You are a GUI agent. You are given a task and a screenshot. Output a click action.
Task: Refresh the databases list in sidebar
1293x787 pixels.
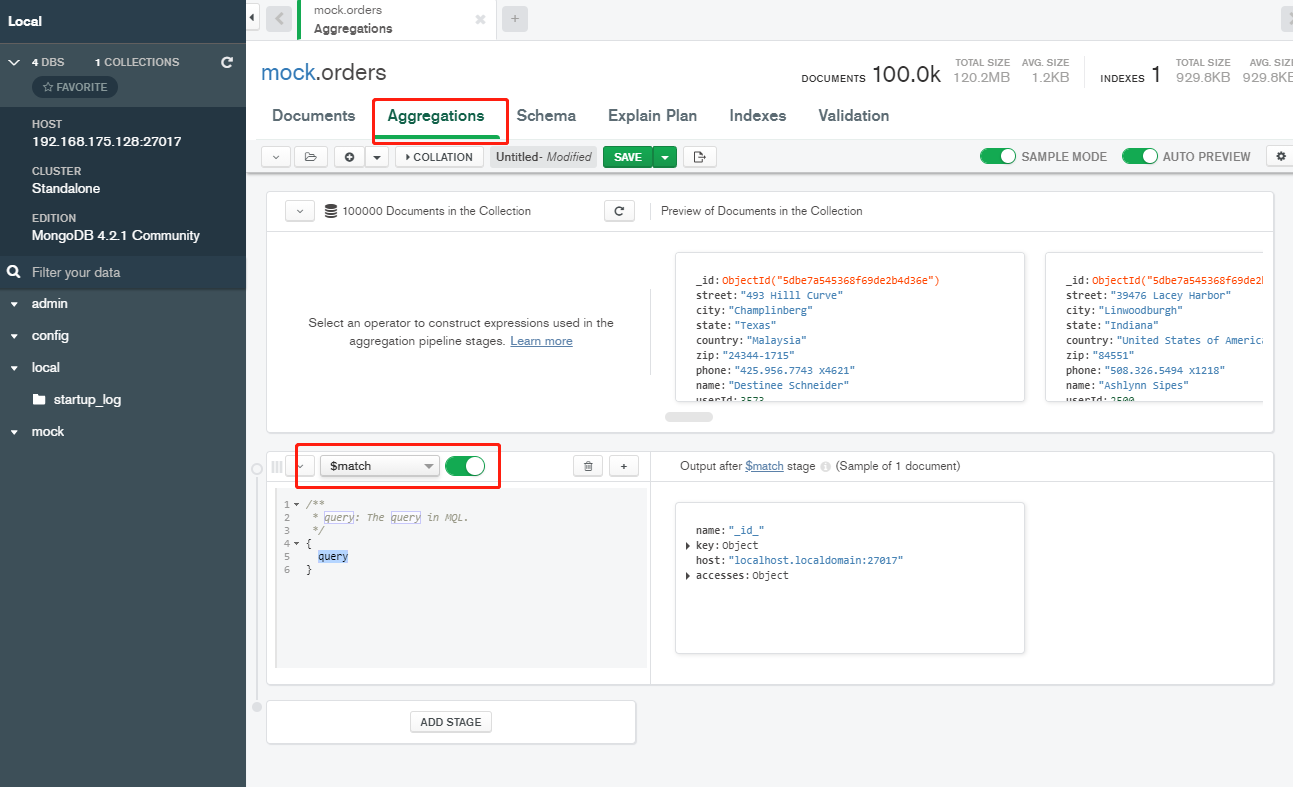coord(227,62)
